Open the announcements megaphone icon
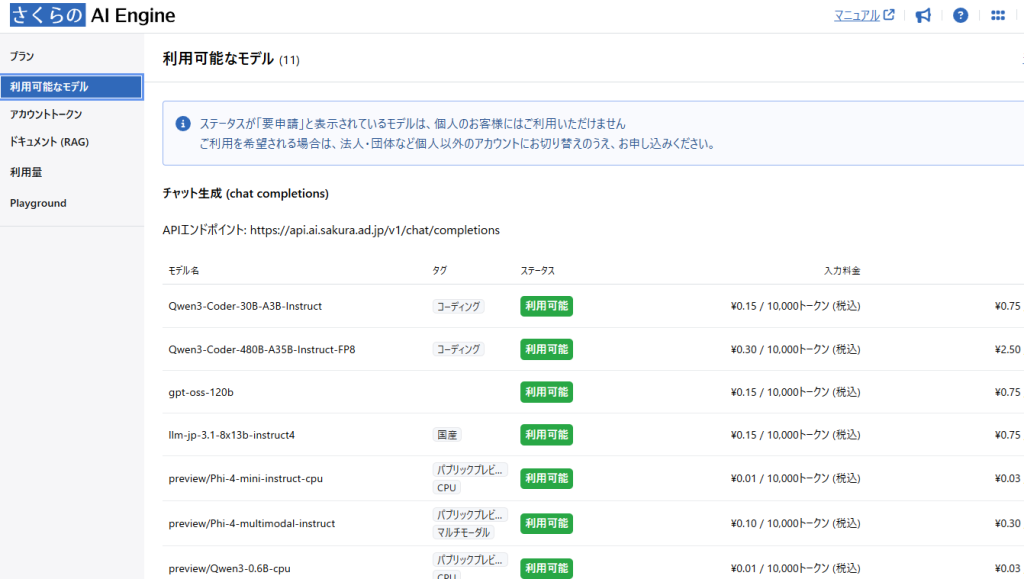This screenshot has width=1024, height=579. click(x=922, y=15)
